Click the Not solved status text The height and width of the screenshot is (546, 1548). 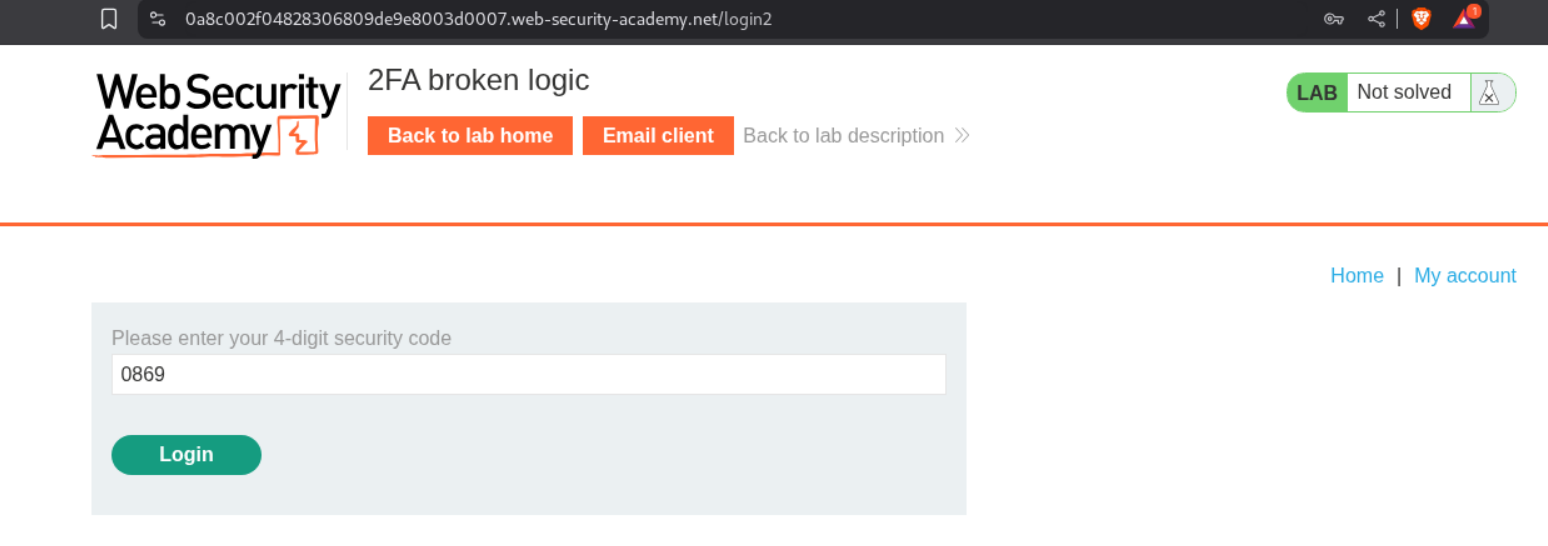[x=1404, y=93]
